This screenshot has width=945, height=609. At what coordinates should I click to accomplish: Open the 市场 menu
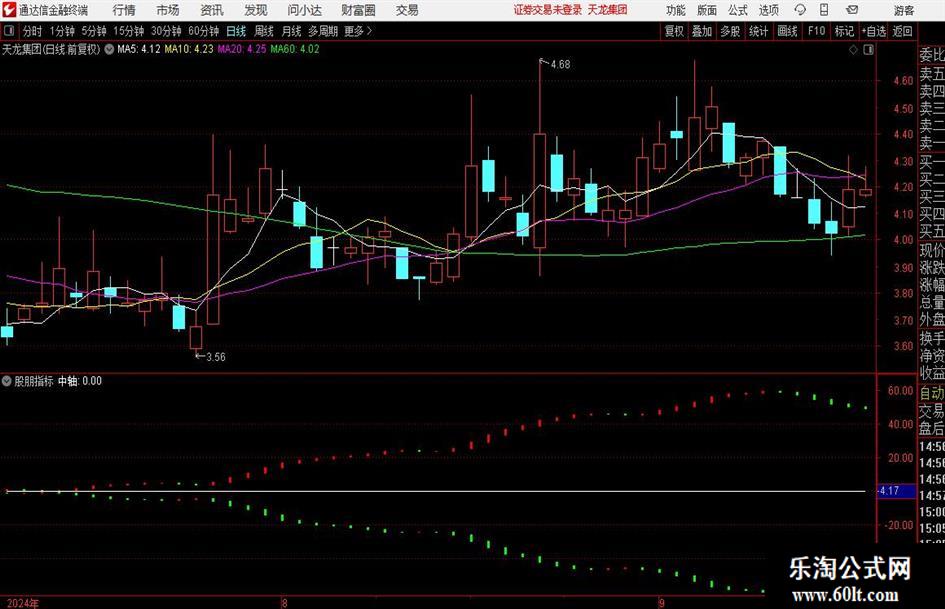[168, 10]
